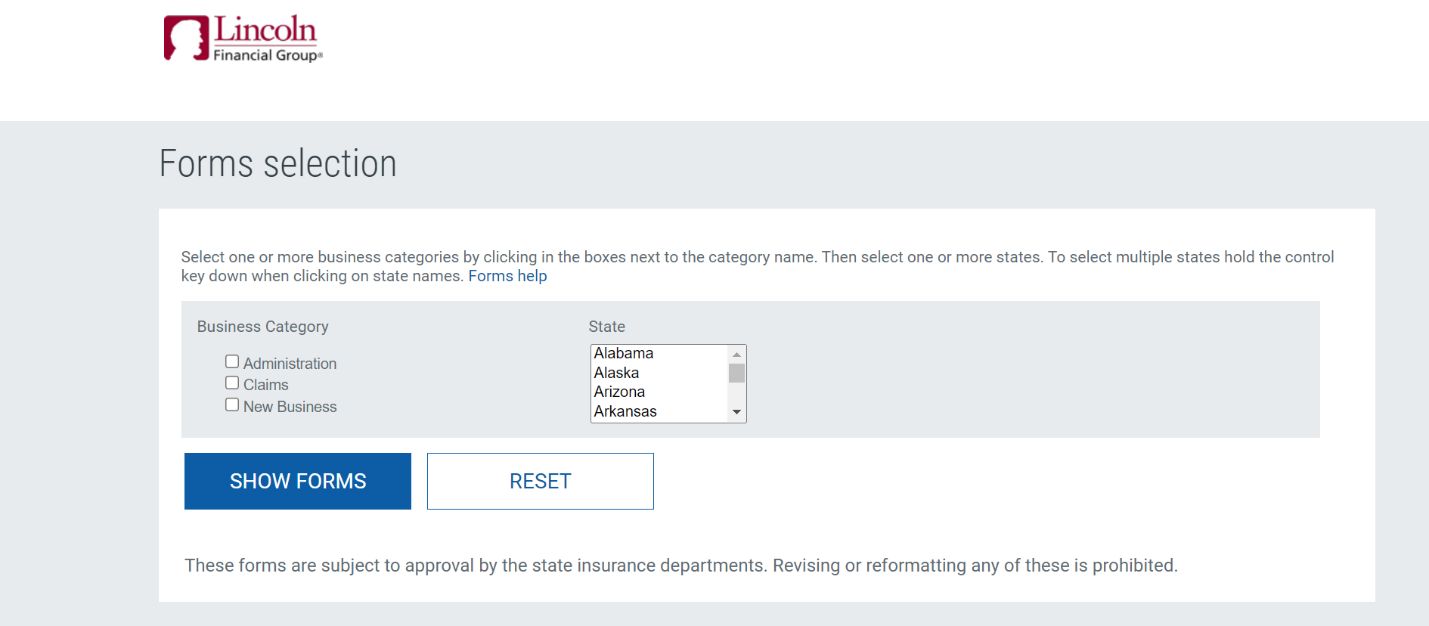
Task: Enable the Administration checkbox
Action: (x=232, y=362)
